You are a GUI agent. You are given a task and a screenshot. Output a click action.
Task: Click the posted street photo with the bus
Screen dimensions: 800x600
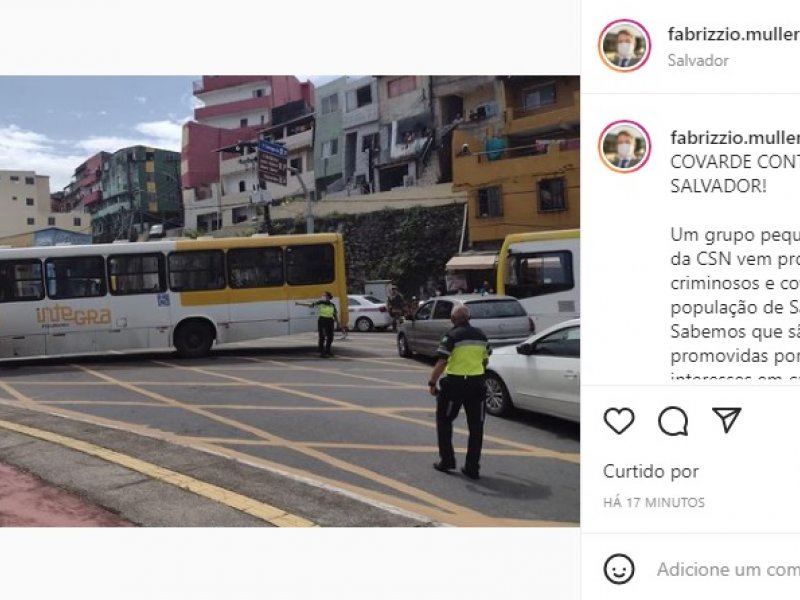290,301
